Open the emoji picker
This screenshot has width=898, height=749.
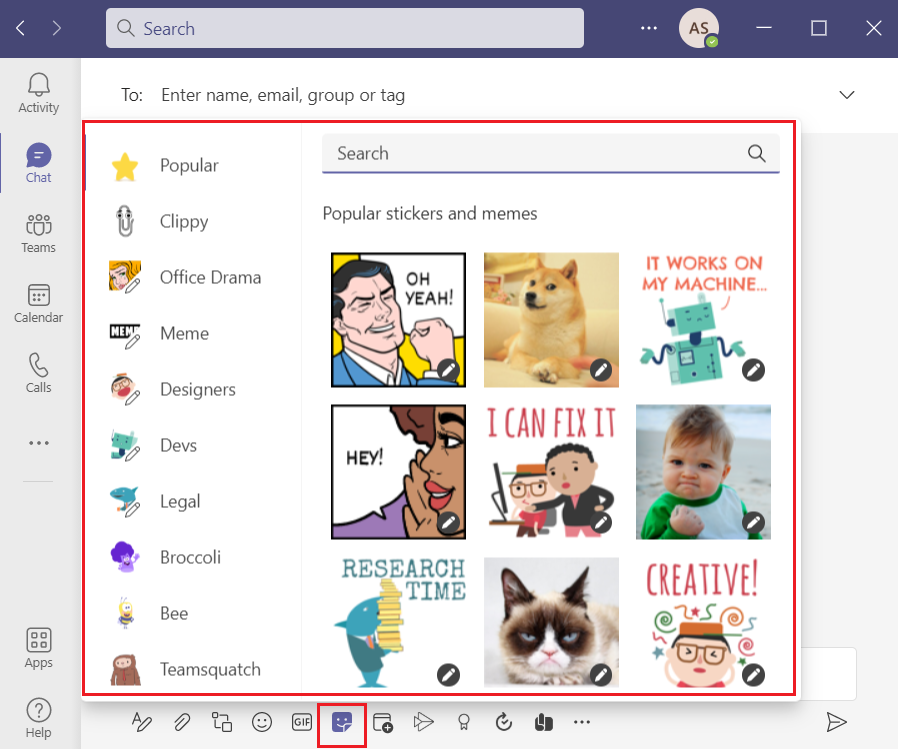(262, 722)
